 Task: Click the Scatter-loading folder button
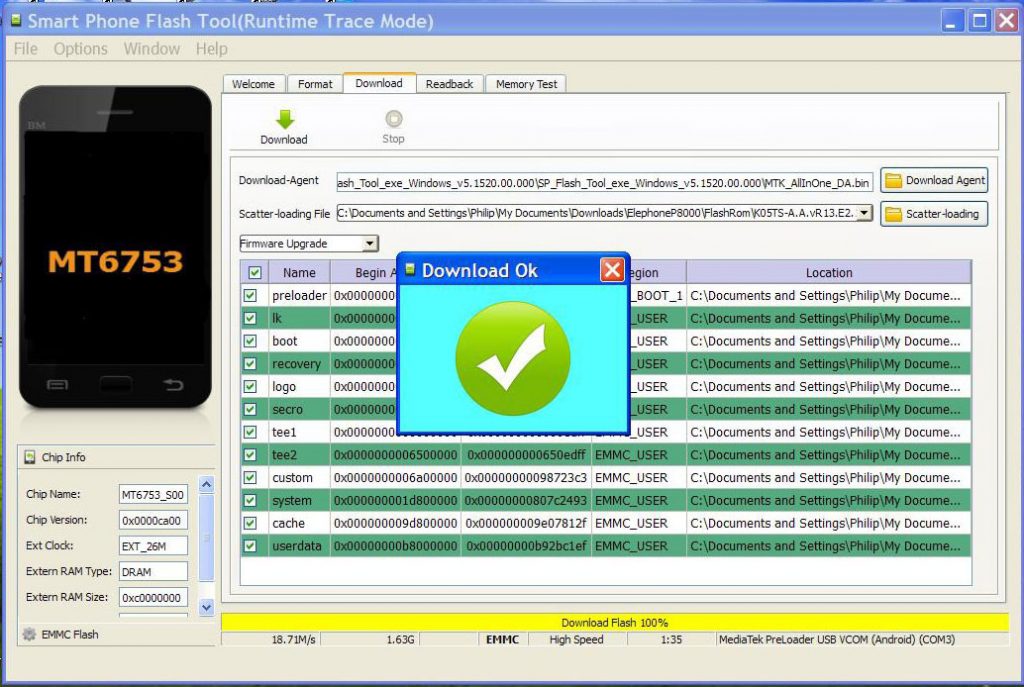click(x=934, y=214)
